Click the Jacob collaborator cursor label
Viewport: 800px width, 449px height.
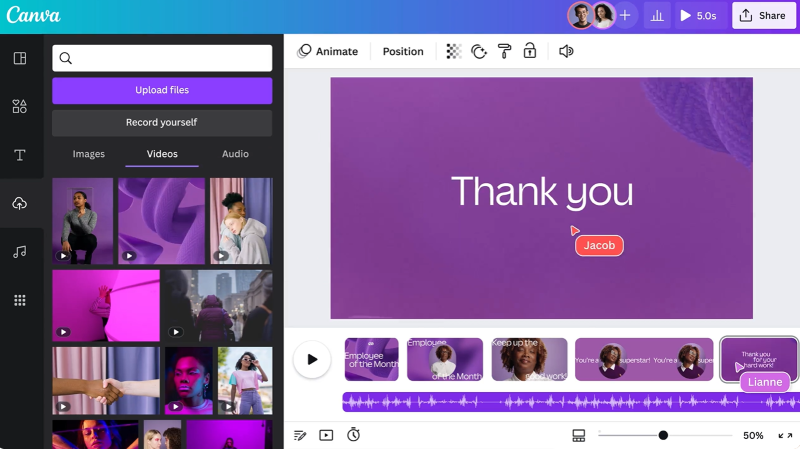tap(599, 245)
